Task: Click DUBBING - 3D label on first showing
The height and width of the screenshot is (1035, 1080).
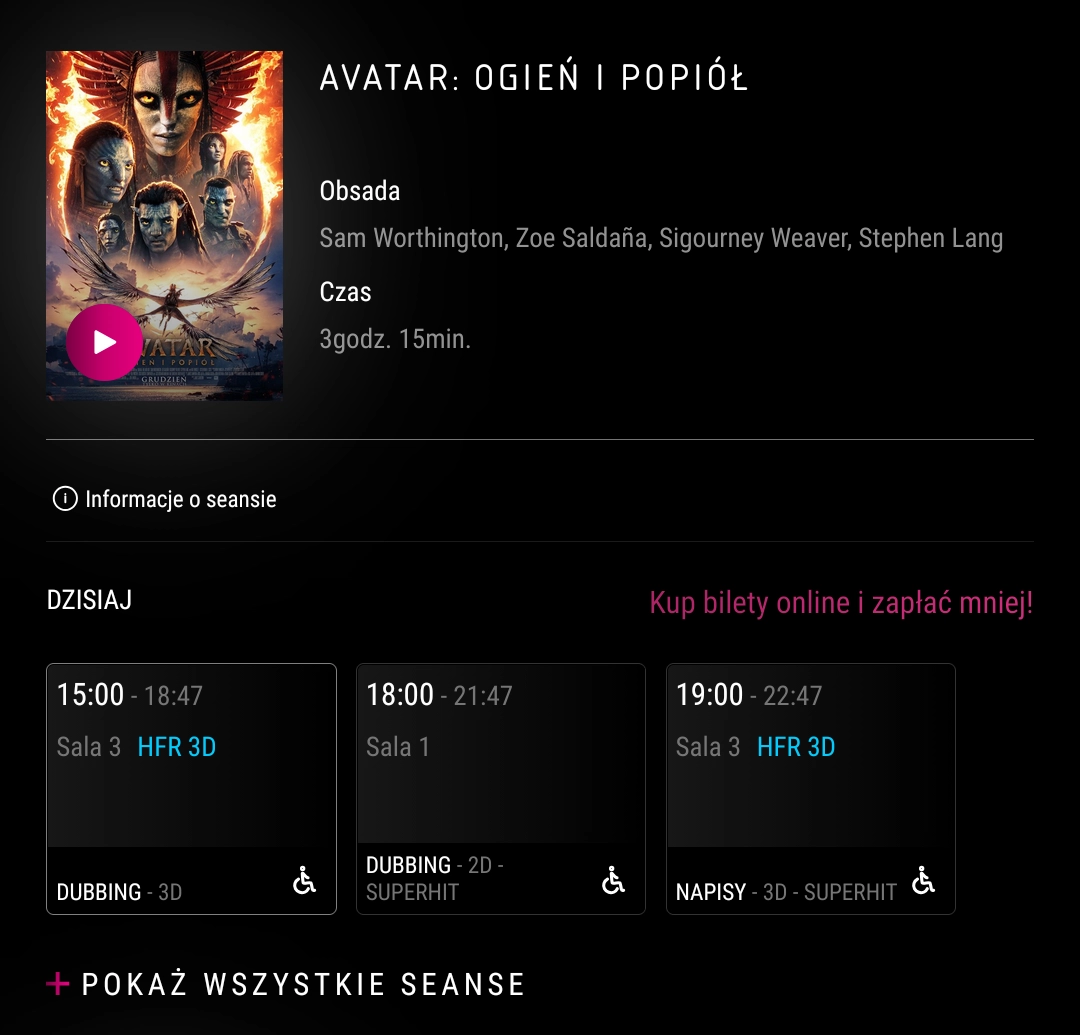Action: (x=119, y=892)
